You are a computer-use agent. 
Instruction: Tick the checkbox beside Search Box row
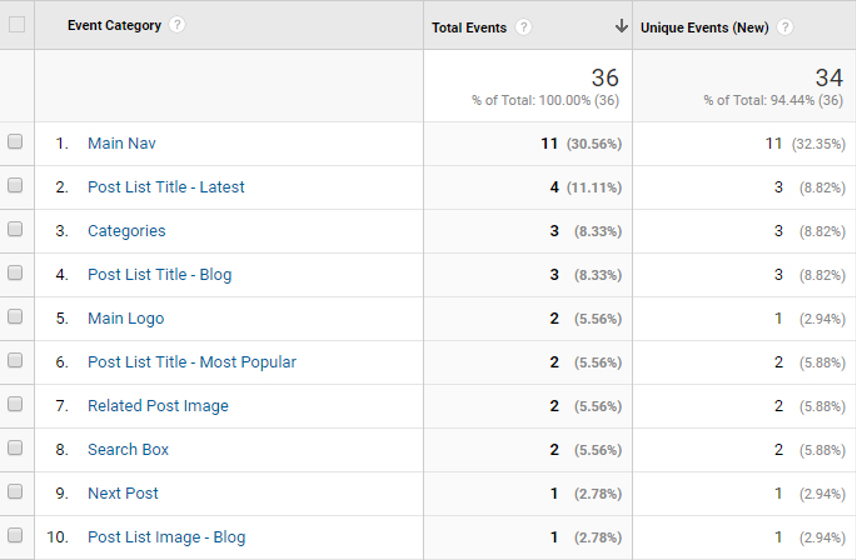point(15,448)
